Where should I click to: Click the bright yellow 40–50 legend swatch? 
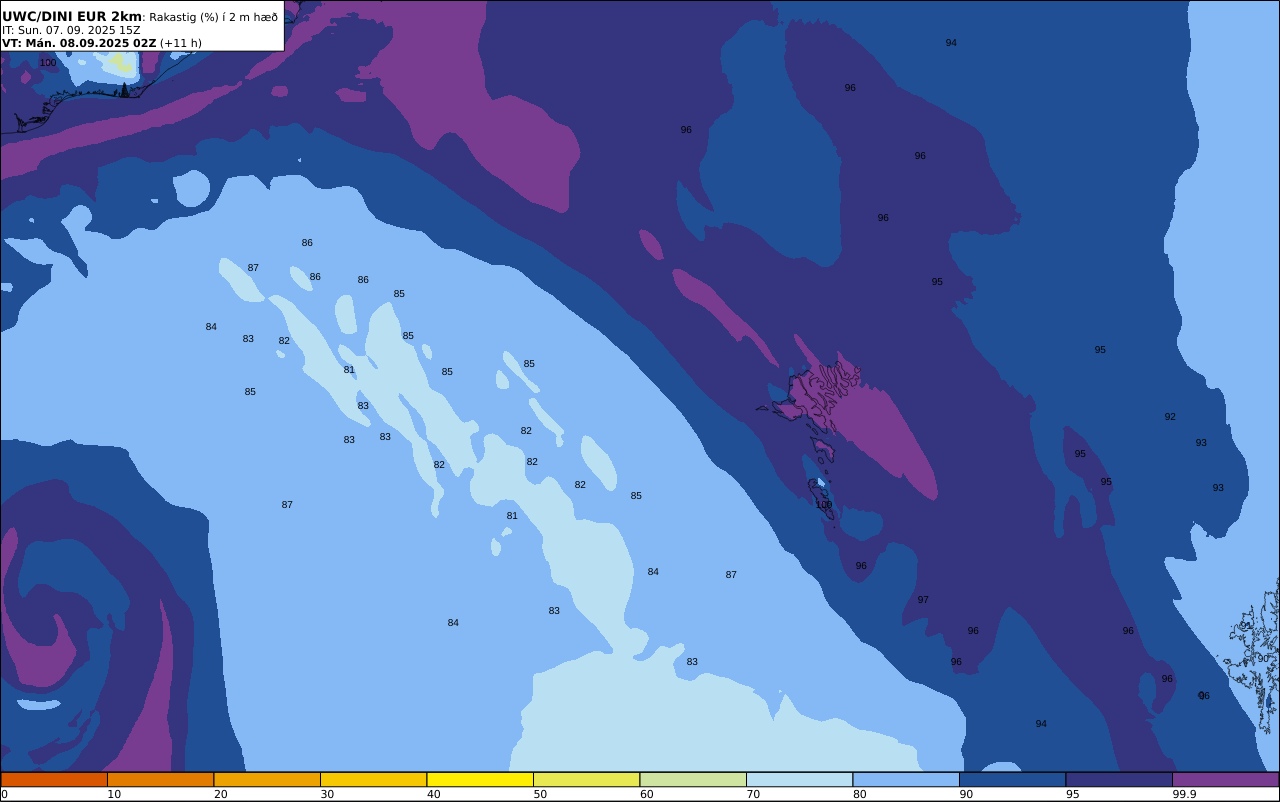(480, 779)
